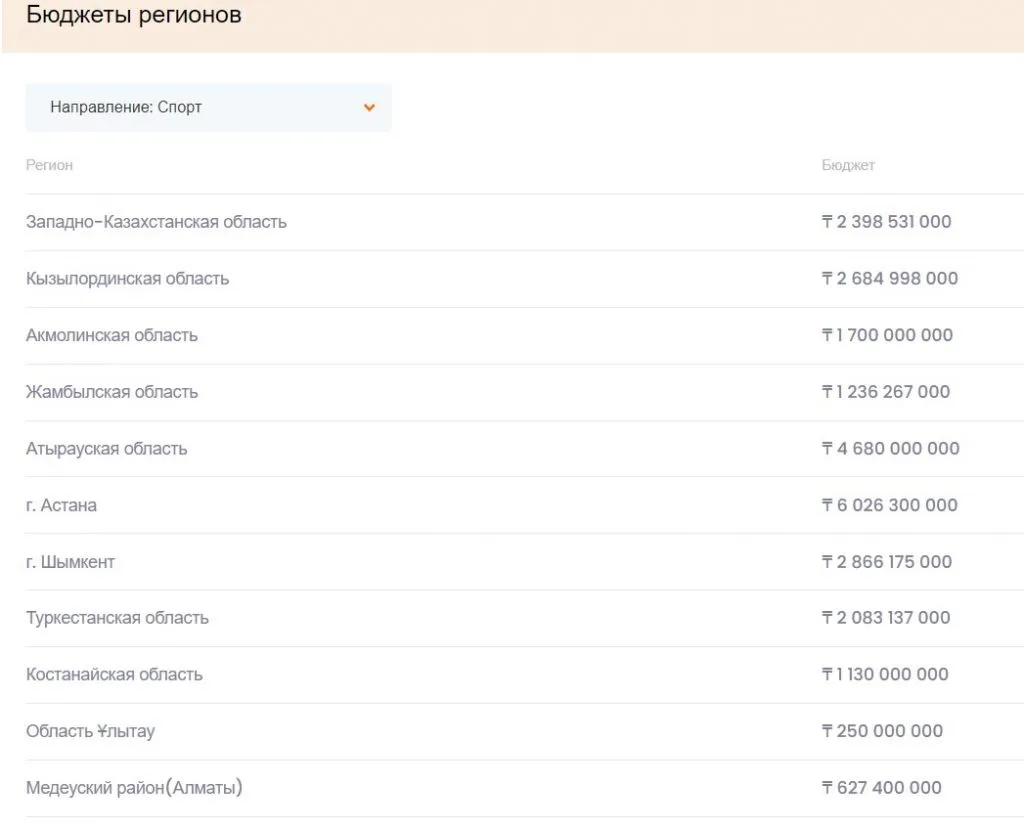Click the 'Регион' column header
This screenshot has height=828, width=1024.
click(x=49, y=165)
